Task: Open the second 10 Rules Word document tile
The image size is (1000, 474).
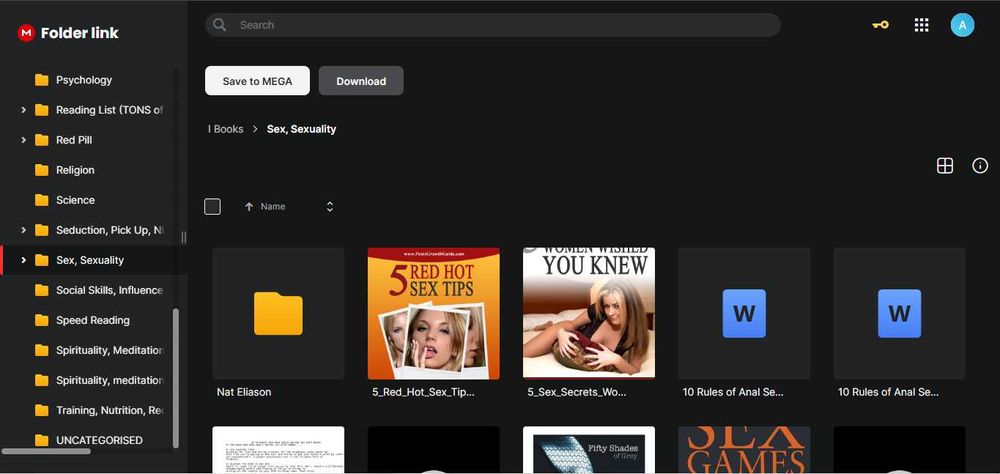Action: [x=899, y=313]
